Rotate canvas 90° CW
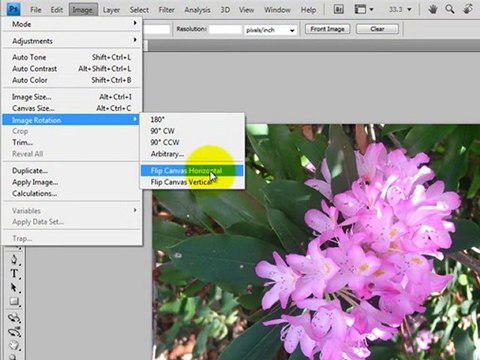Viewport: 480px width, 360px height. point(192,131)
